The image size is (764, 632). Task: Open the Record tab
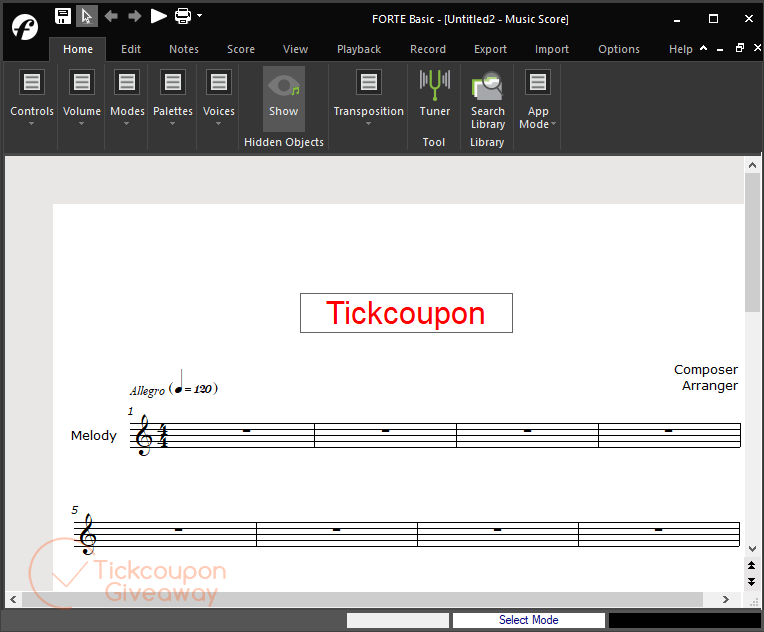(428, 49)
